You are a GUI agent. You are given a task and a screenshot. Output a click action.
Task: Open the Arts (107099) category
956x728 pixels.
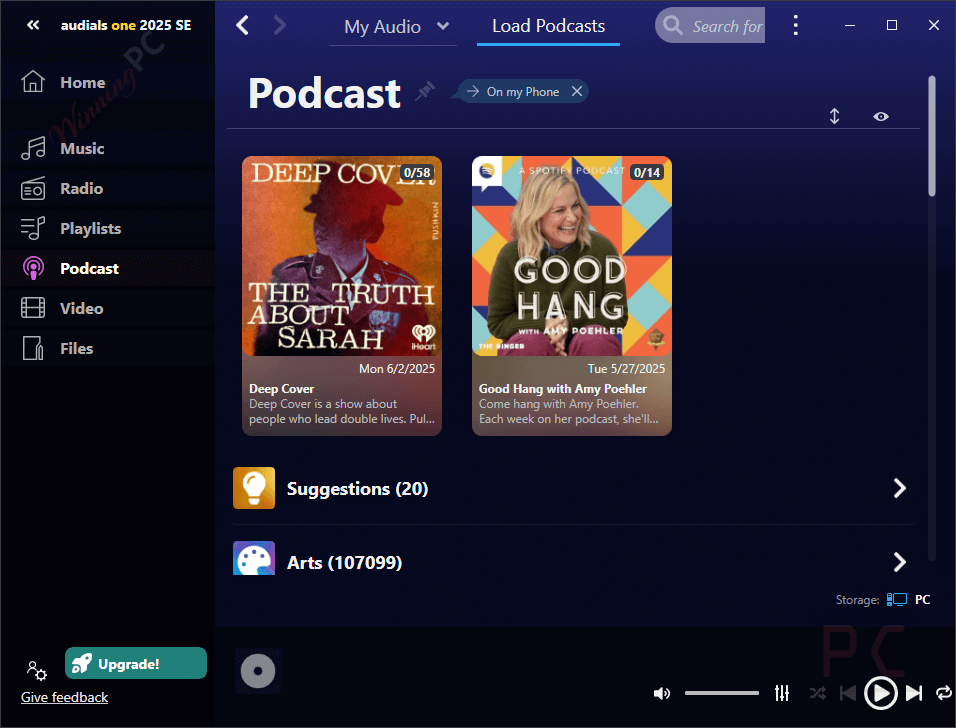(573, 560)
